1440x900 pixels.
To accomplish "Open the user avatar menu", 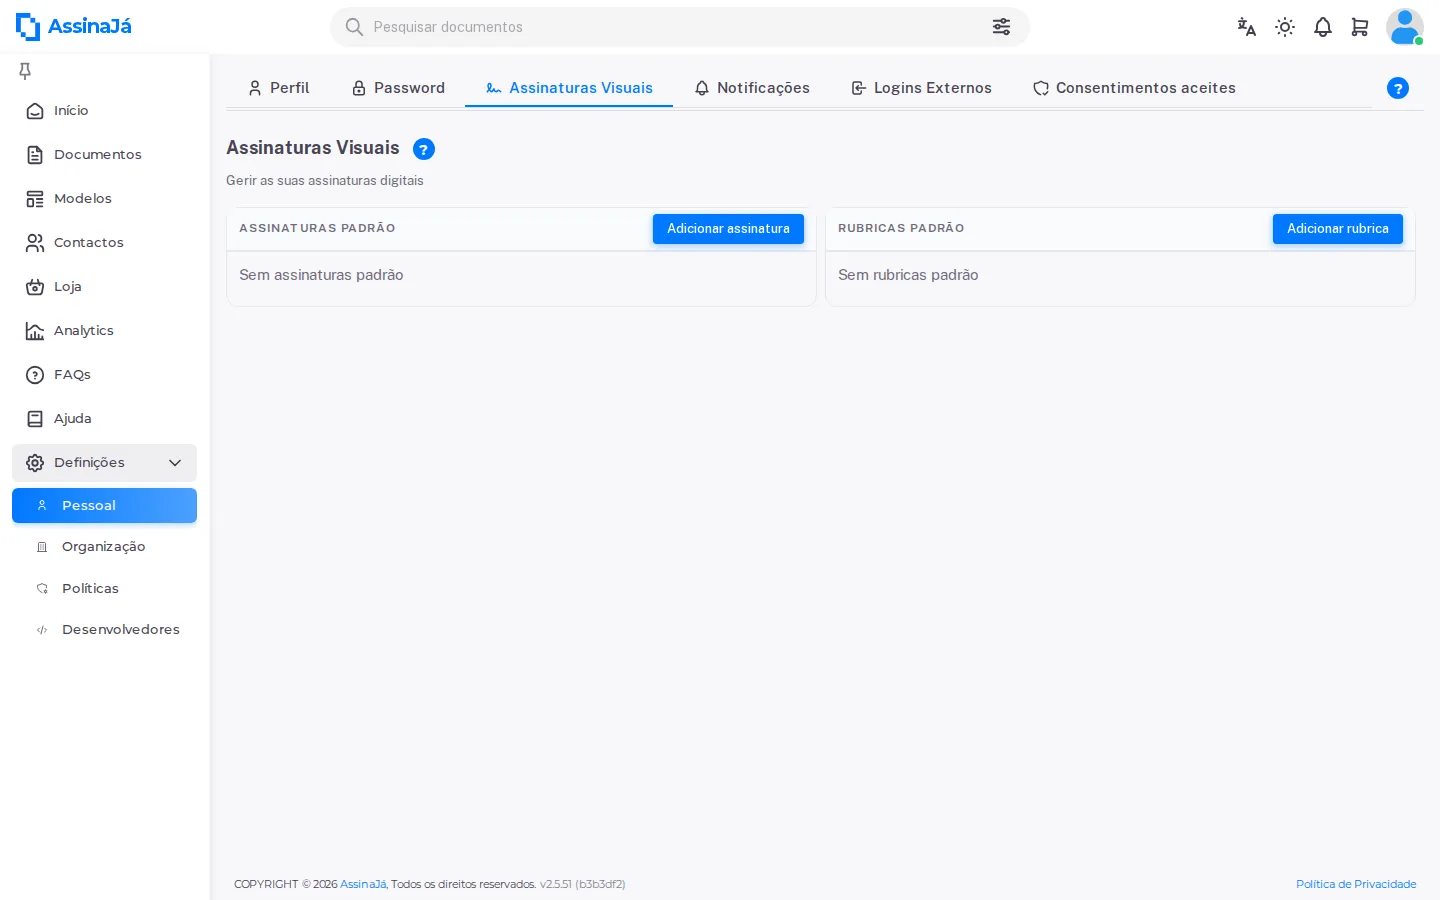I will [x=1405, y=27].
